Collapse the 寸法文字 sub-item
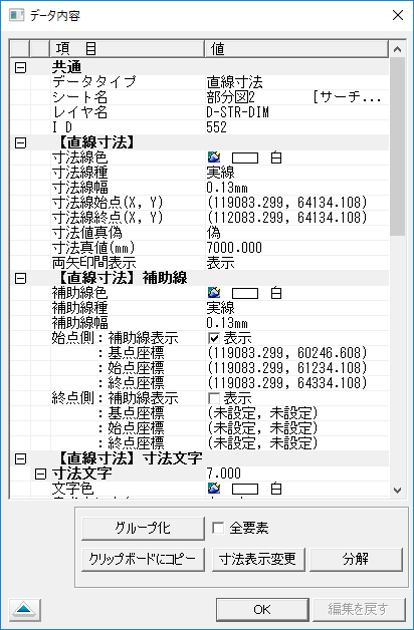Viewport: 414px width, 630px height. point(40,474)
